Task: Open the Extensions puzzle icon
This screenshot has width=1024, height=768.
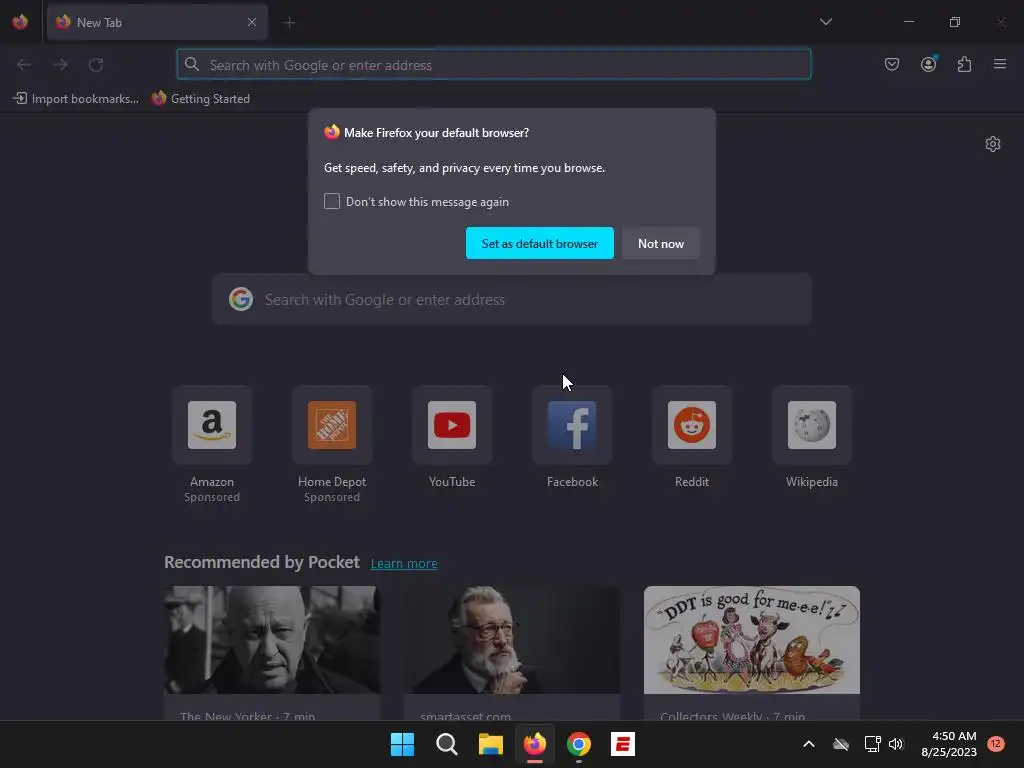Action: (964, 64)
